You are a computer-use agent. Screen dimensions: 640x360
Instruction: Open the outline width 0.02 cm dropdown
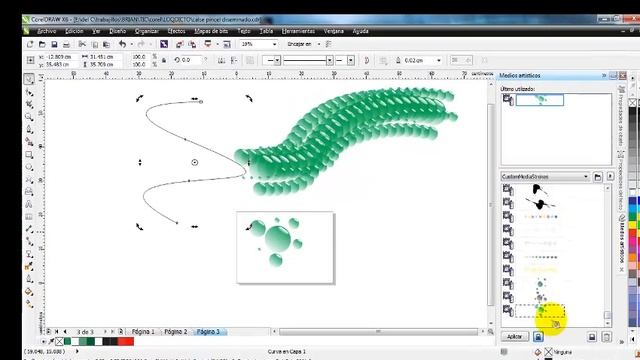439,60
